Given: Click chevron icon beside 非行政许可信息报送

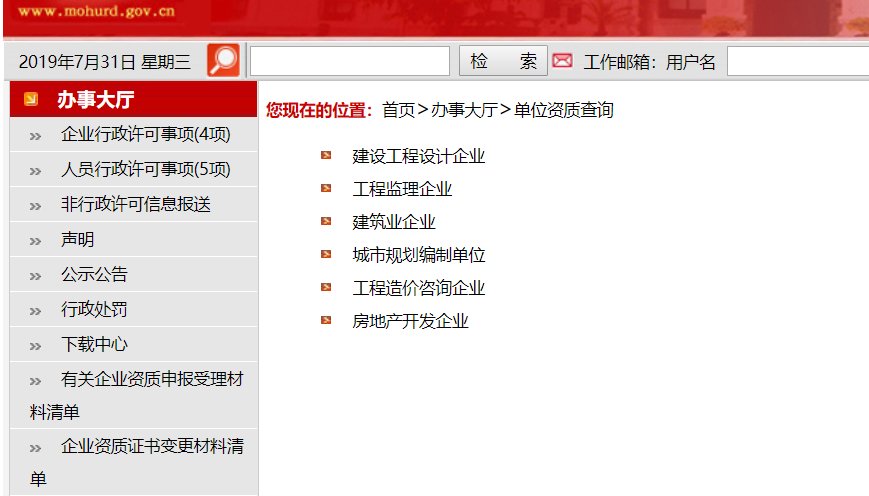Looking at the screenshot, I should (x=35, y=206).
